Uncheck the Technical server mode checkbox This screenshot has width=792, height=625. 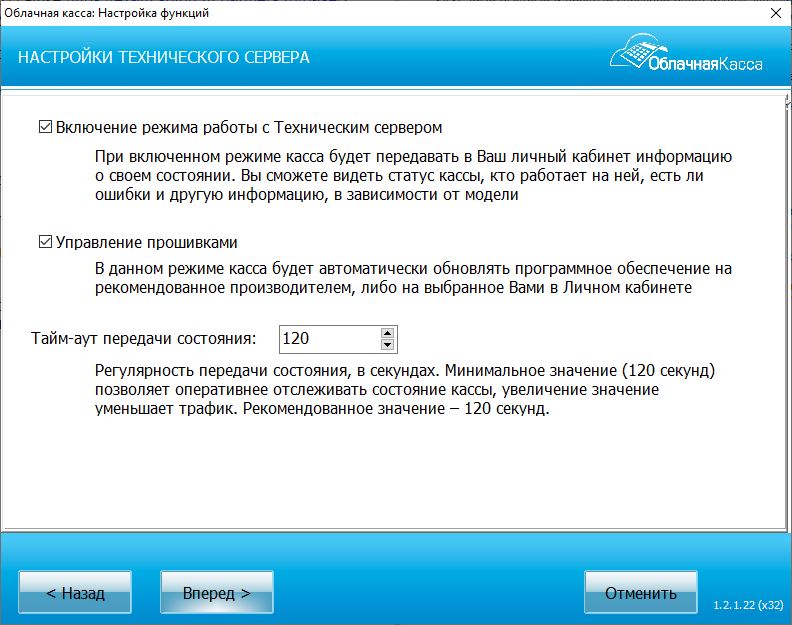coord(44,128)
